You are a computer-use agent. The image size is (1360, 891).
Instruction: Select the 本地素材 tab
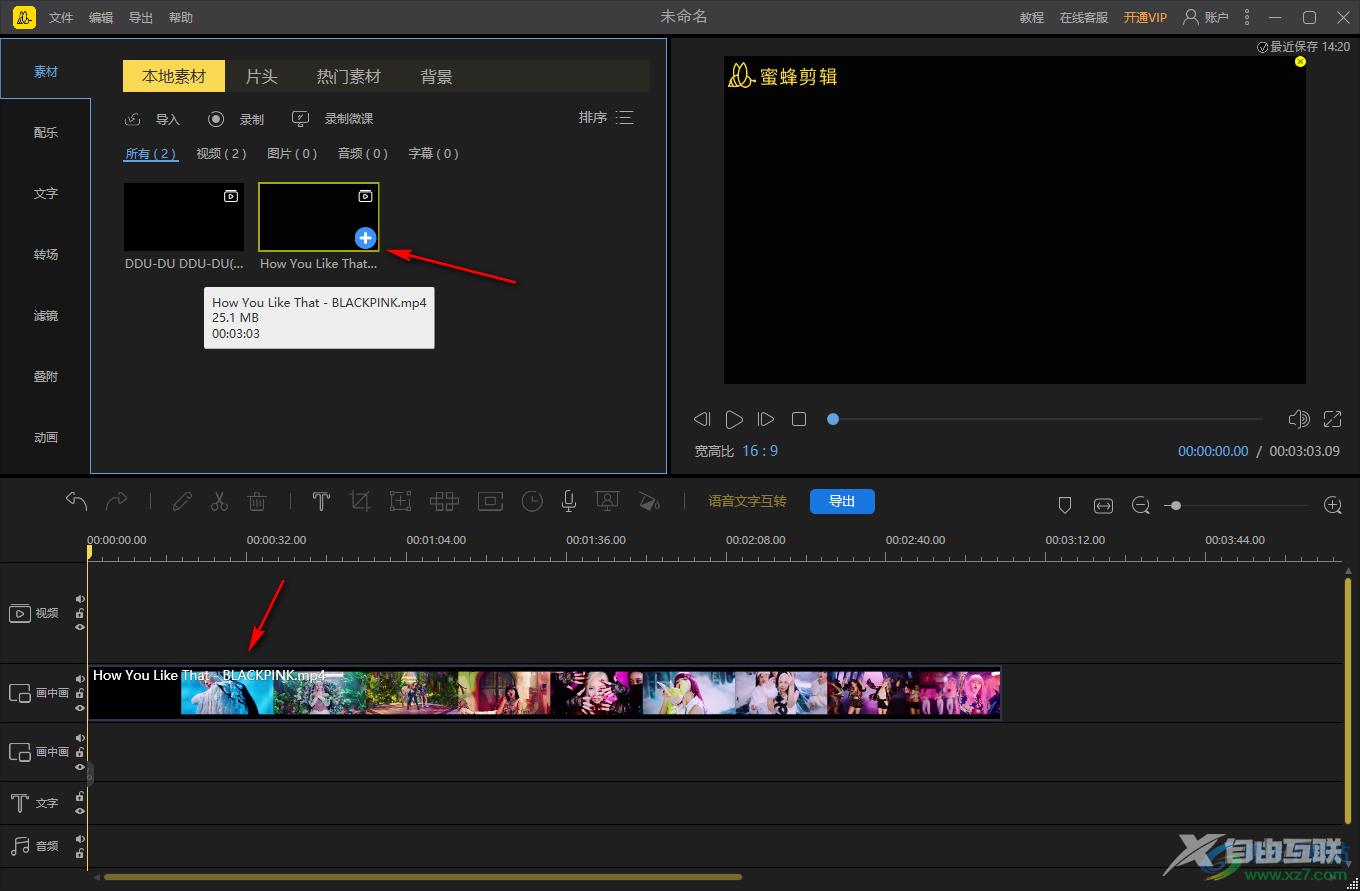click(x=174, y=76)
